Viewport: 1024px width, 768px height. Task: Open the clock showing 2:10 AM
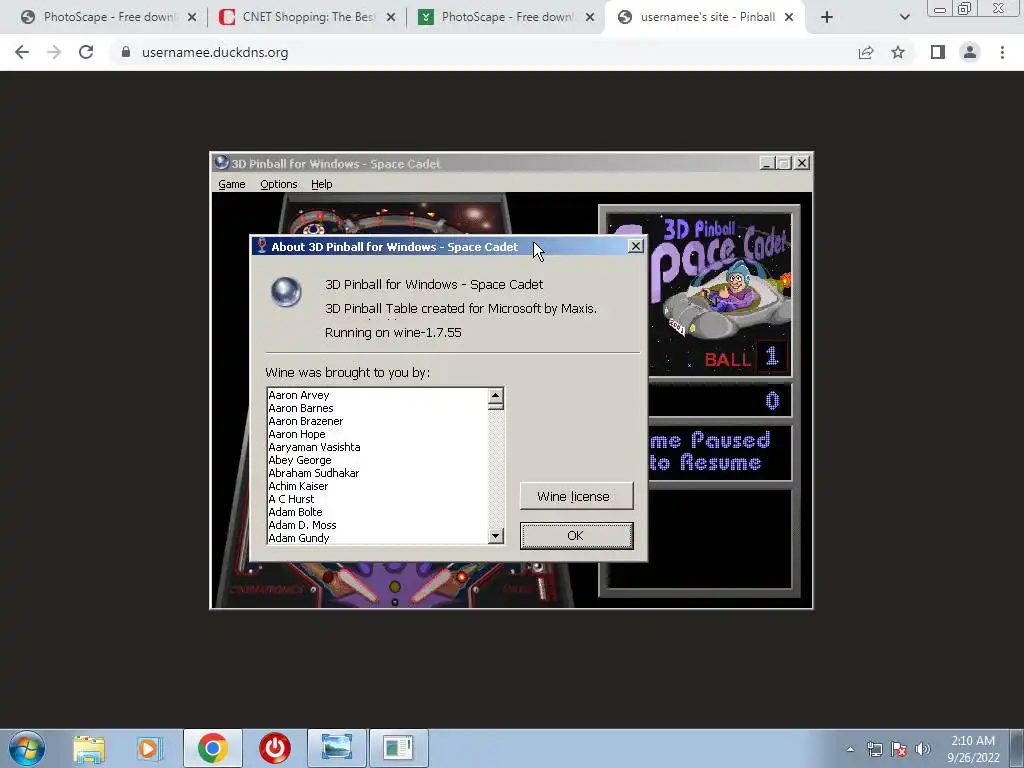[x=973, y=749]
